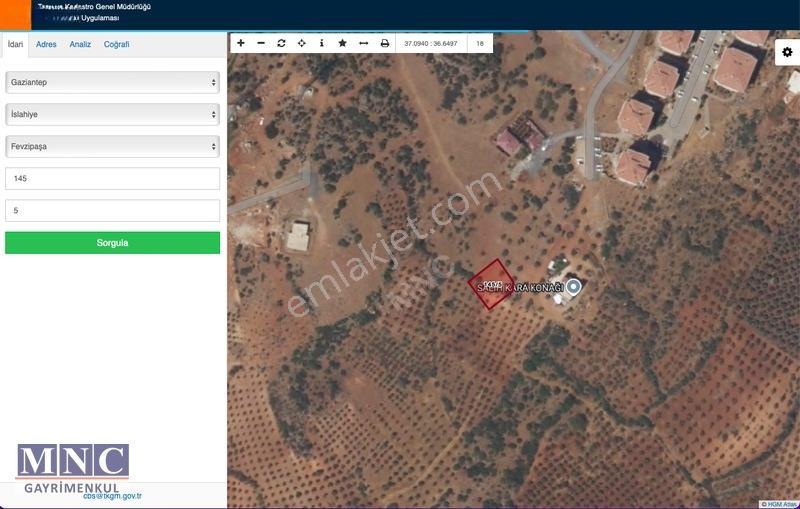Viewport: 800px width, 509px height.
Task: Click the green Sorgula button
Action: click(112, 243)
